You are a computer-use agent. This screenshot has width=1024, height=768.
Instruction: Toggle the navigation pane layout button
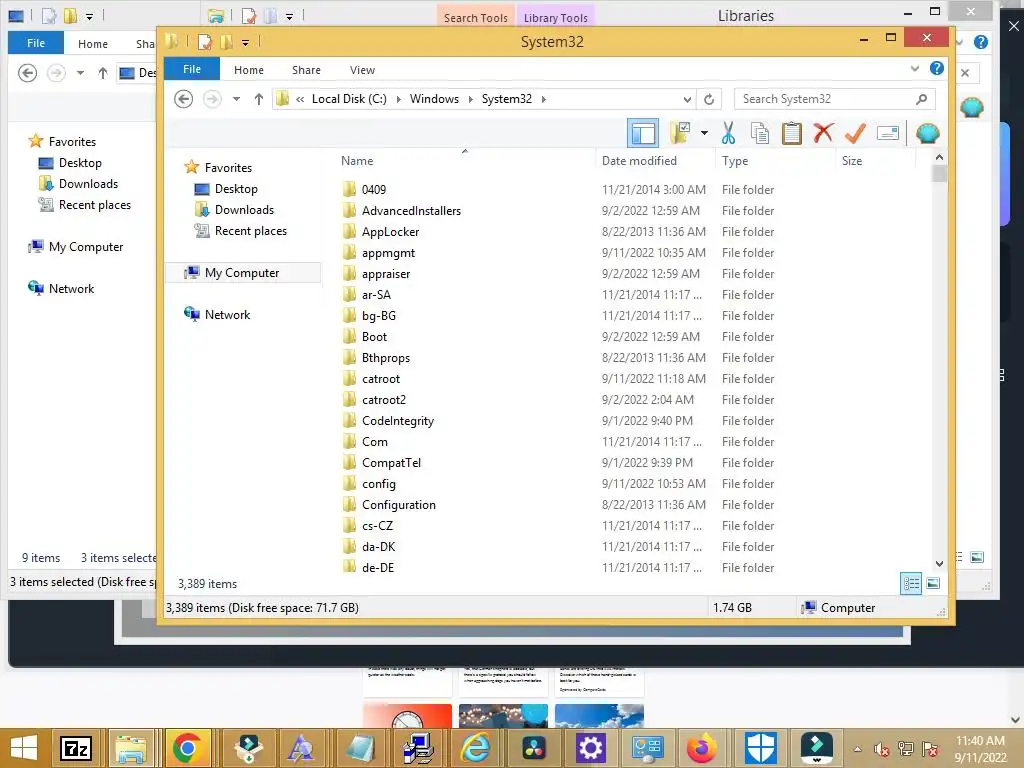pyautogui.click(x=643, y=133)
